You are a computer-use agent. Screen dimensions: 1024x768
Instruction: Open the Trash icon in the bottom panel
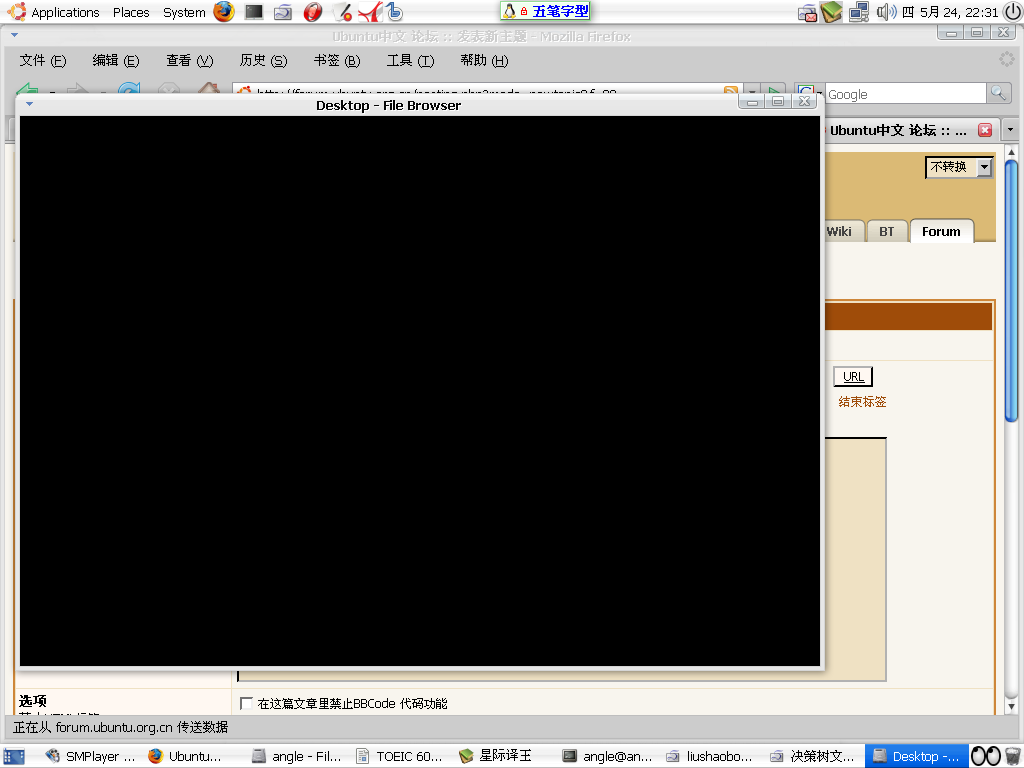(1013, 756)
